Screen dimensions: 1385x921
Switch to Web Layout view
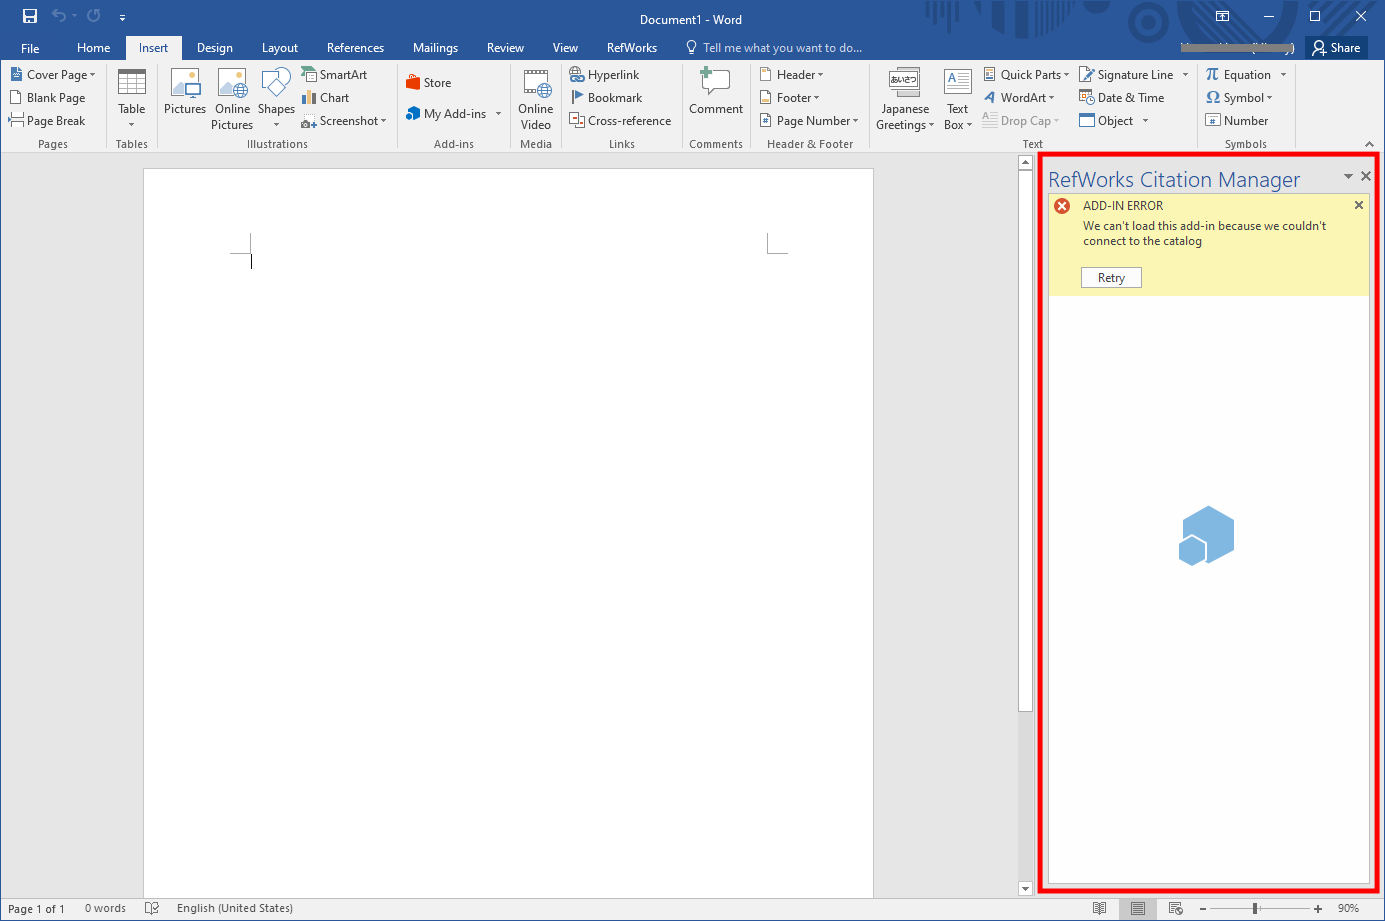(1176, 909)
